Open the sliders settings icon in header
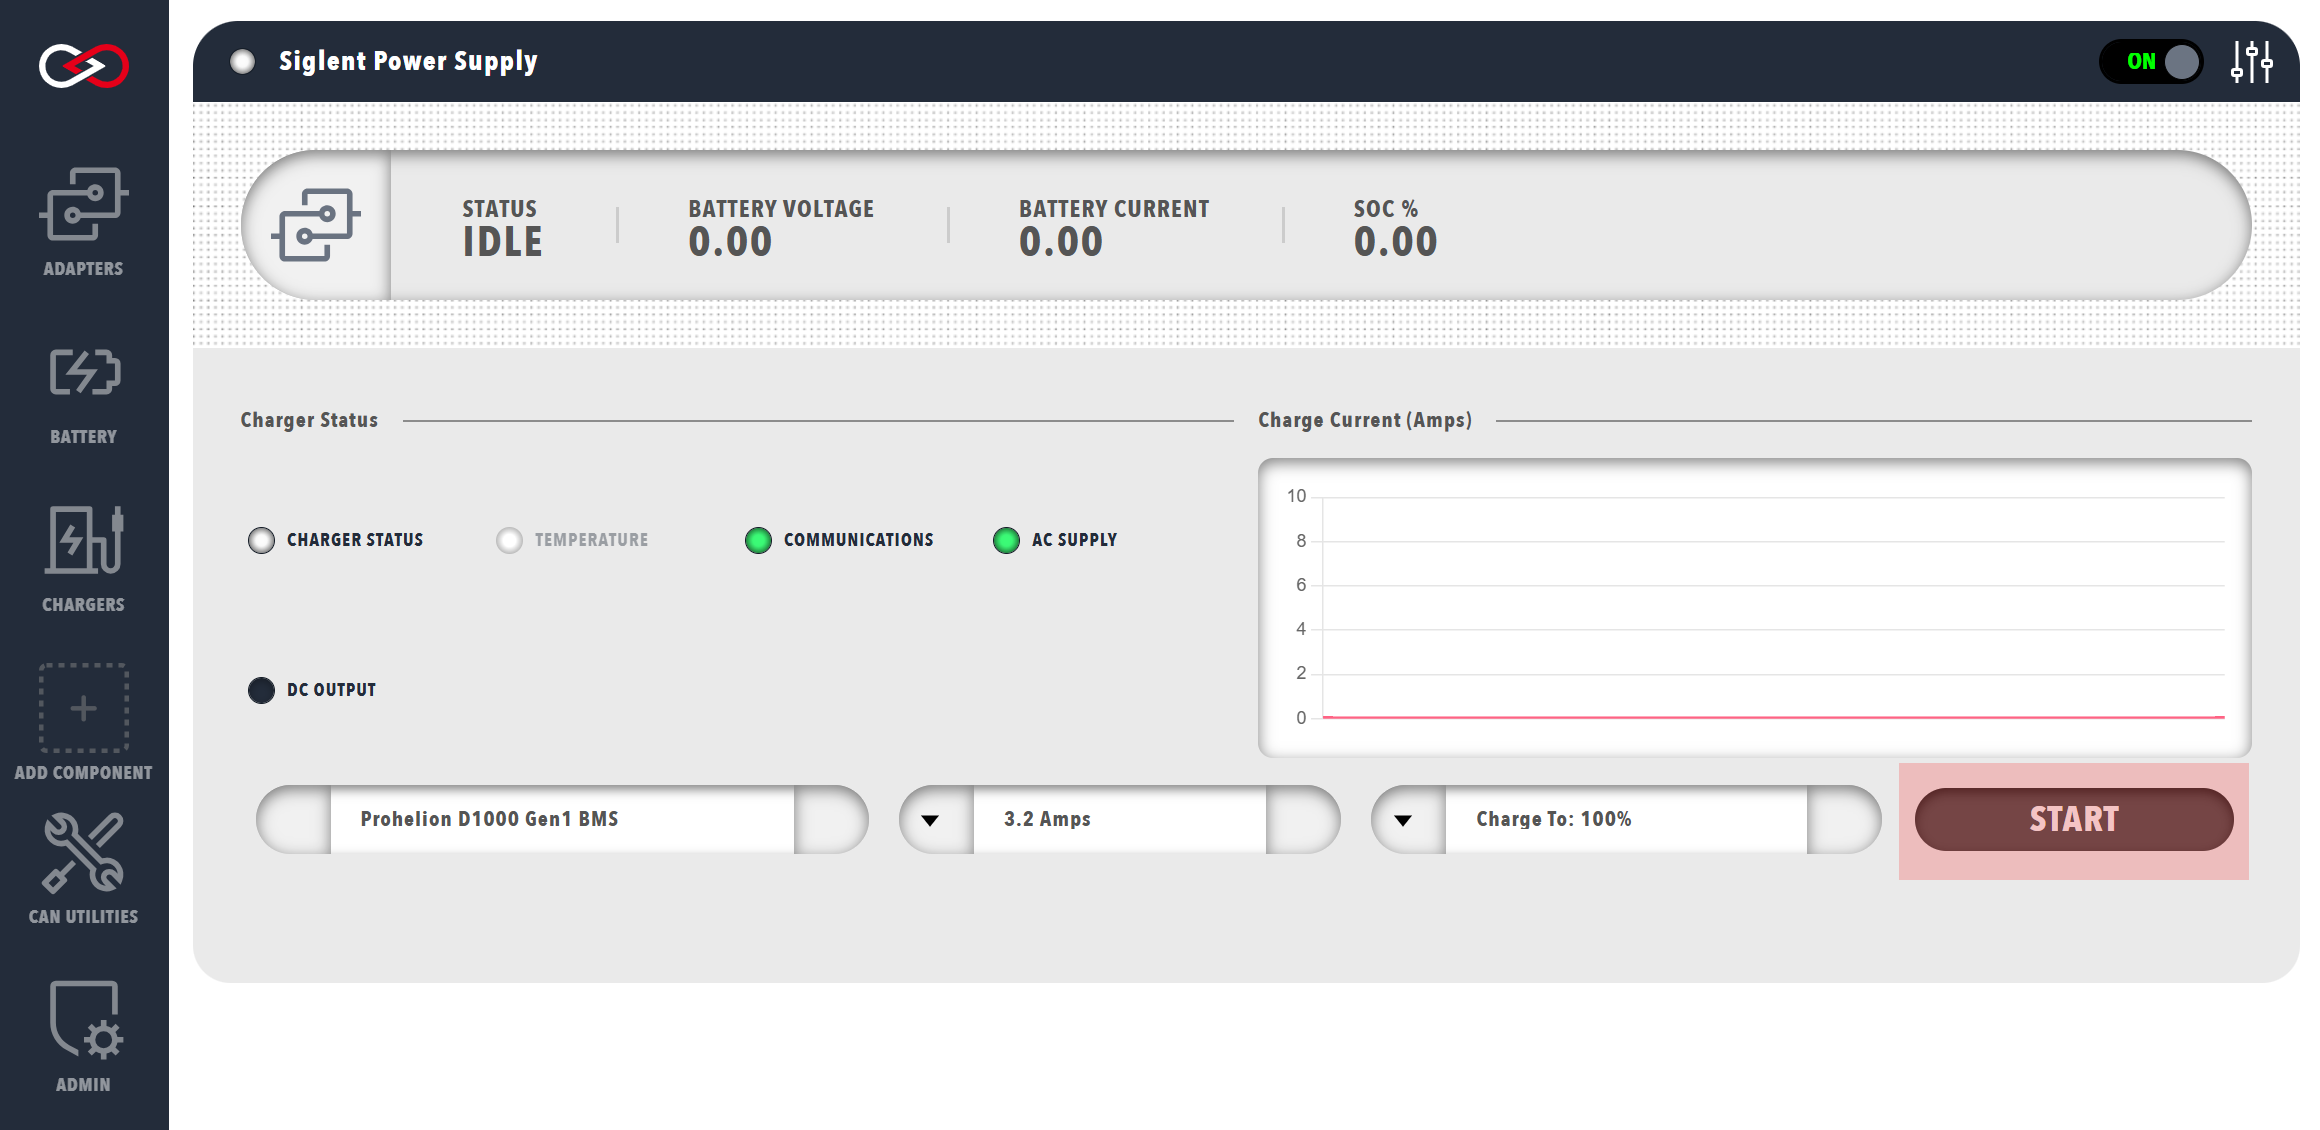 pos(2252,61)
